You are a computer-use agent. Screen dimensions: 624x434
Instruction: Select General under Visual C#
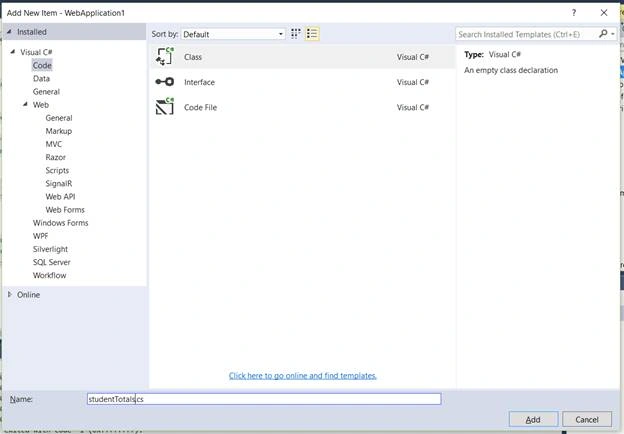(46, 91)
